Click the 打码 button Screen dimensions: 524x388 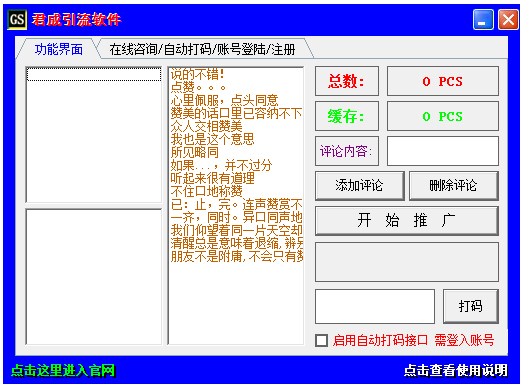tap(471, 306)
